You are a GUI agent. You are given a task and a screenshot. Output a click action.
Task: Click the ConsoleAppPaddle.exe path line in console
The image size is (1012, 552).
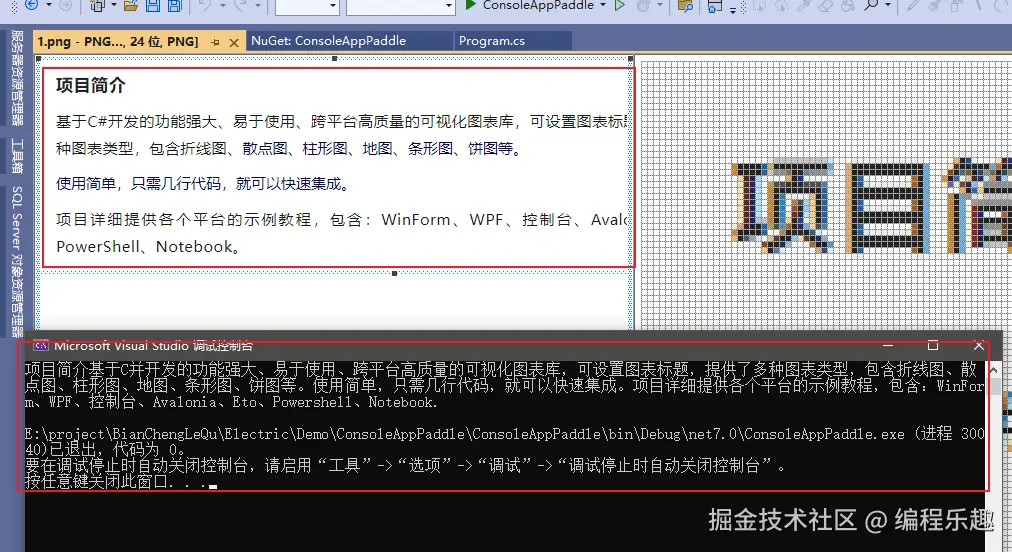point(505,434)
